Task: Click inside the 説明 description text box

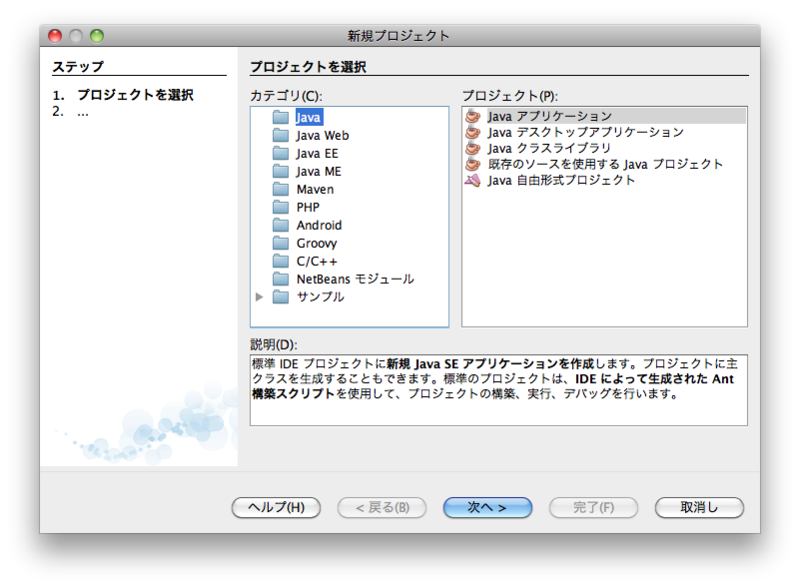Action: pyautogui.click(x=498, y=390)
